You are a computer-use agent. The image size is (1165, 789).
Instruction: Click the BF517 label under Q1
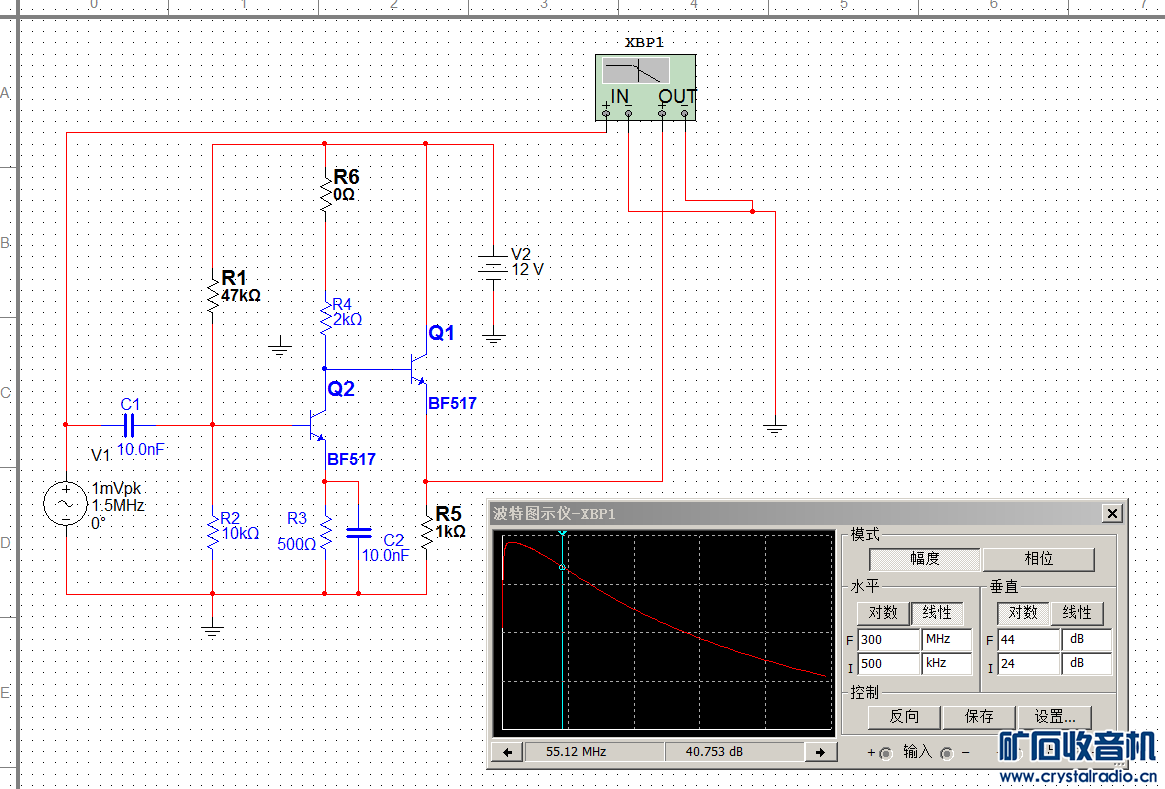(x=452, y=403)
